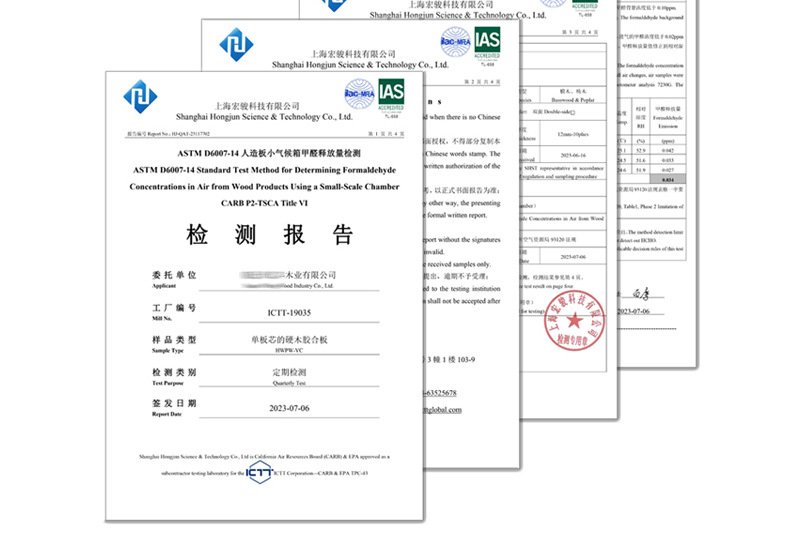The height and width of the screenshot is (546, 800).
Task: Click the handwritten signature on the rightmost page
Action: tap(641, 293)
